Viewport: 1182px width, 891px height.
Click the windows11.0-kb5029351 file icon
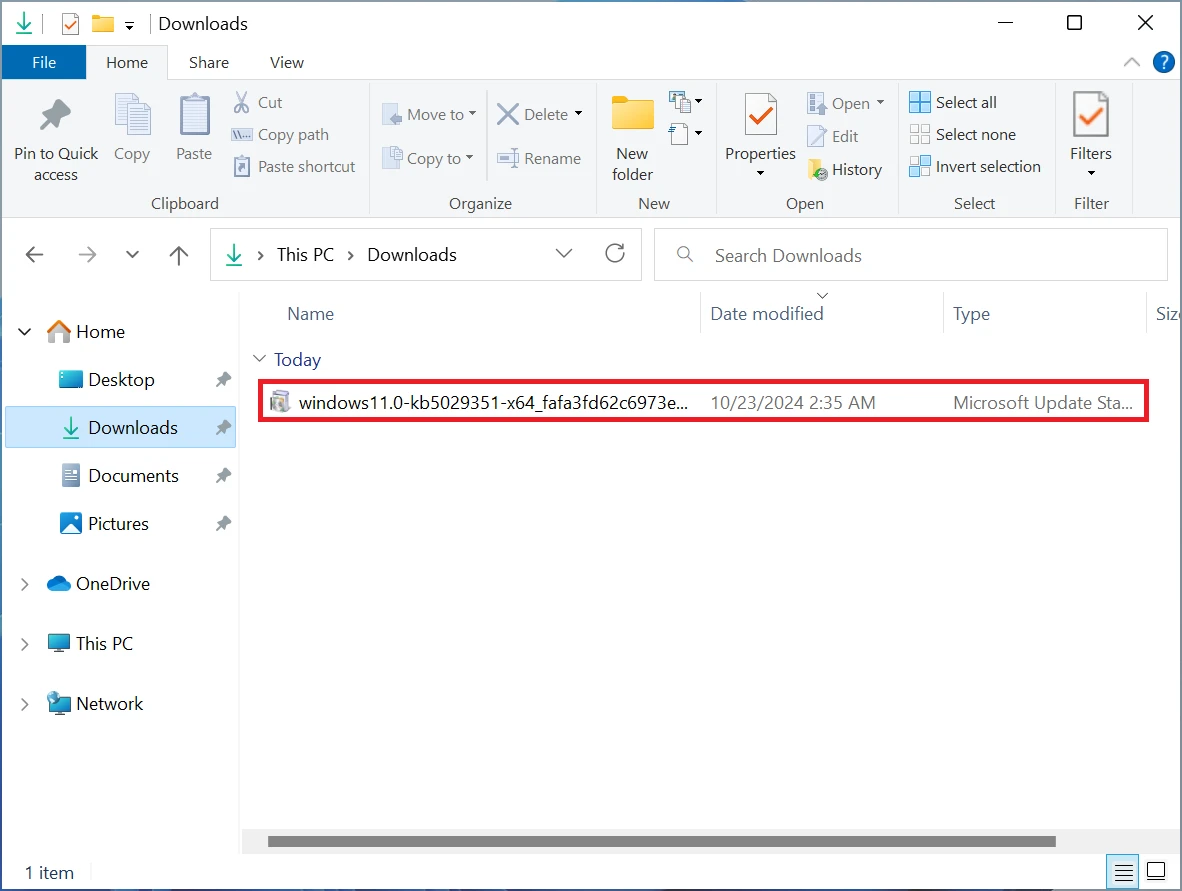click(280, 402)
